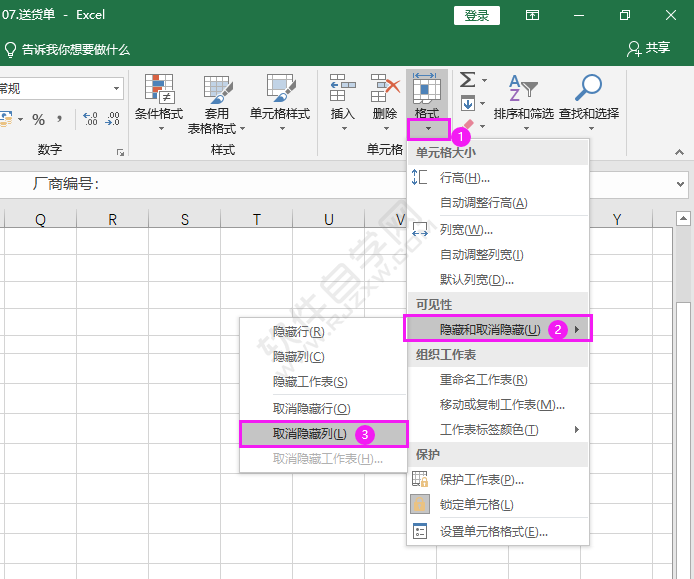Screen dimensions: 694x579
Task: Select Hide Rows 隐藏行(R)
Action: [x=324, y=332]
